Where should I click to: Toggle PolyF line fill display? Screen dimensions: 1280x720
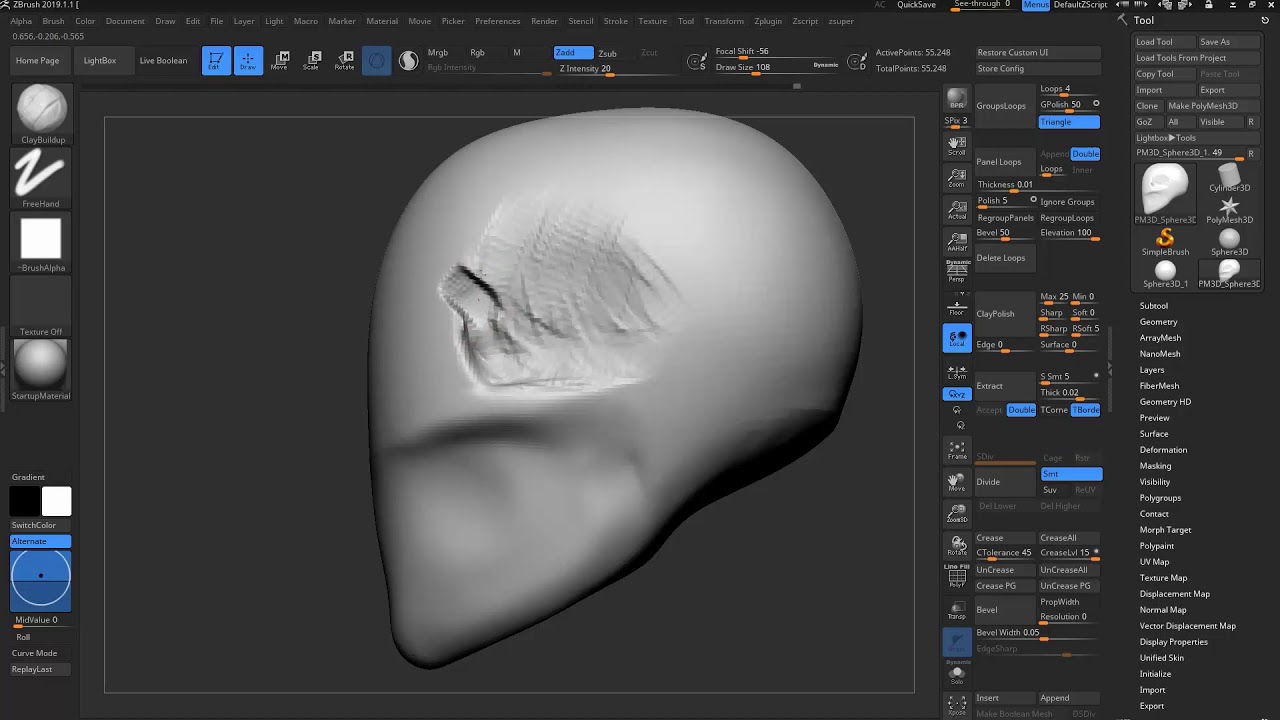(957, 577)
